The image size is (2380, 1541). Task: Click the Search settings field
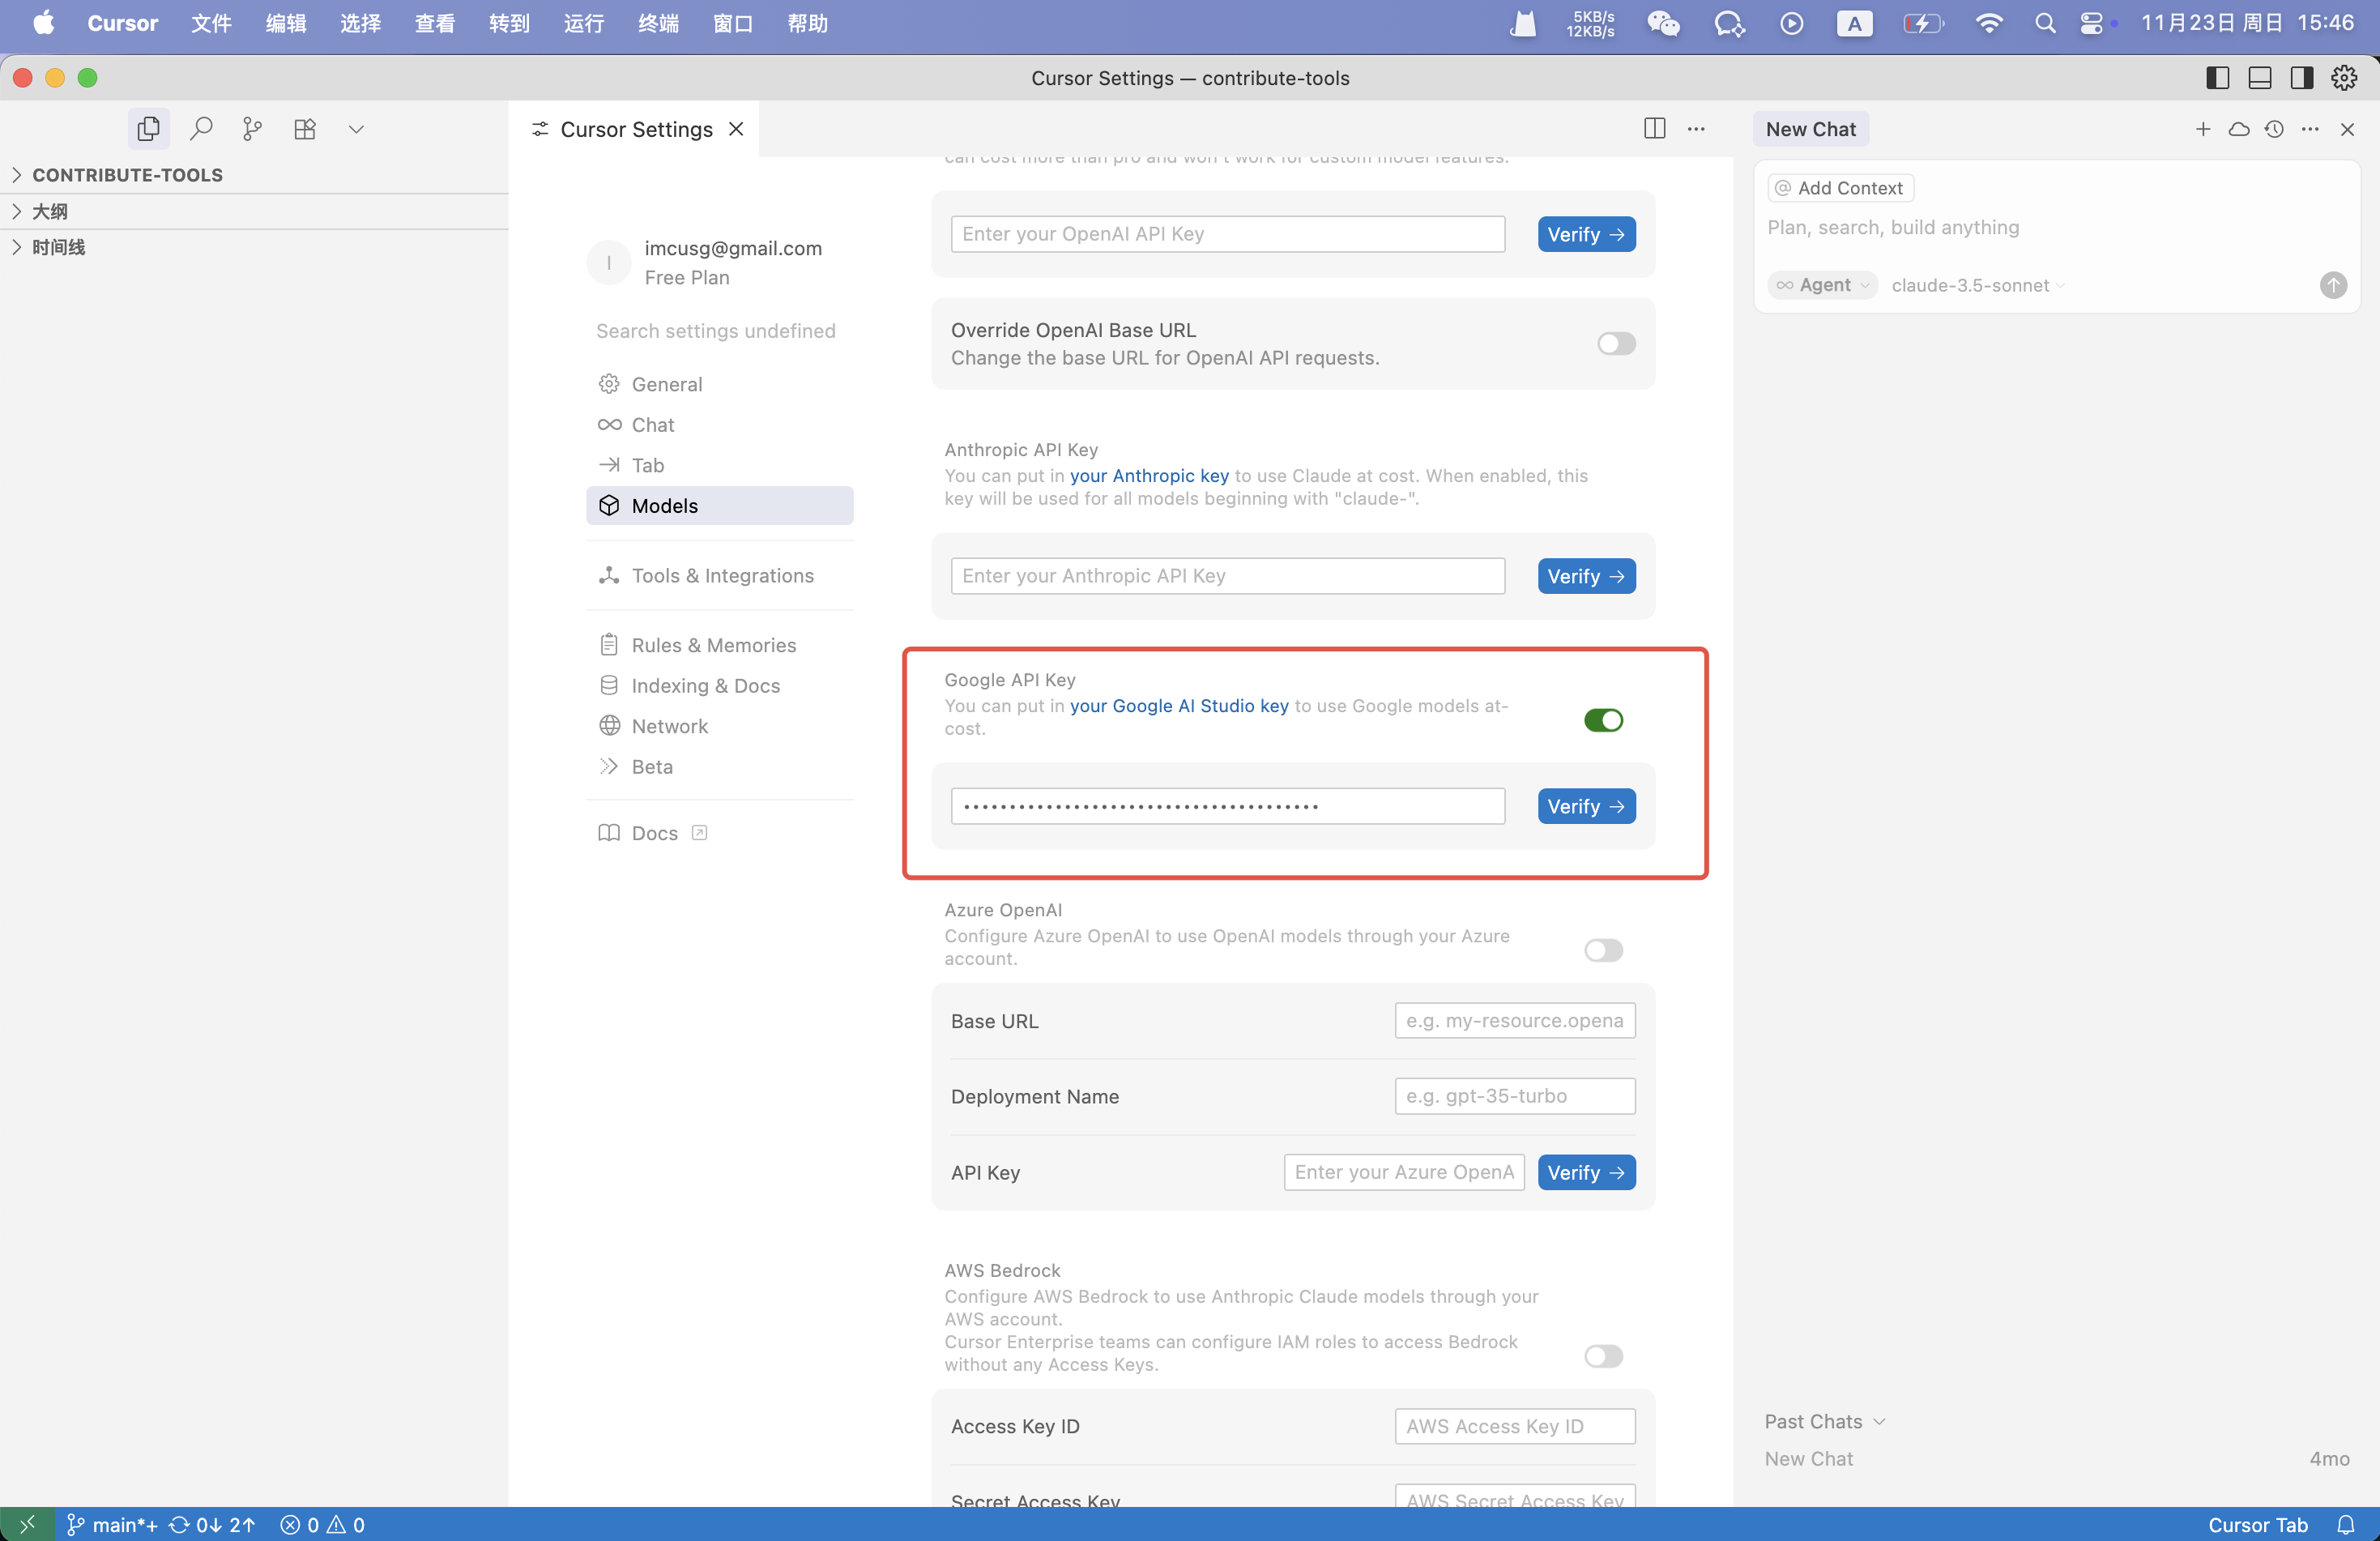pos(716,331)
